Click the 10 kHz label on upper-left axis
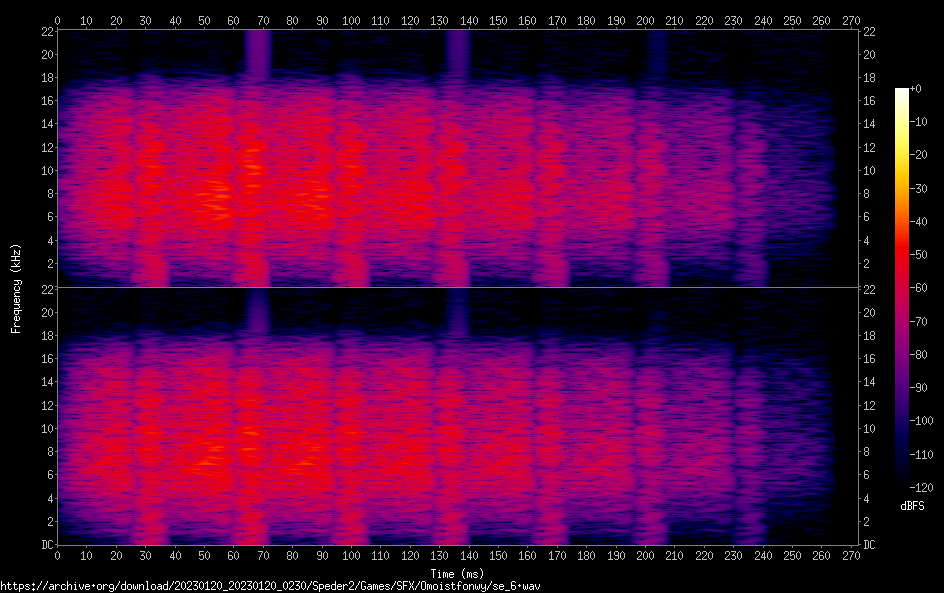The width and height of the screenshot is (944, 593). (44, 171)
